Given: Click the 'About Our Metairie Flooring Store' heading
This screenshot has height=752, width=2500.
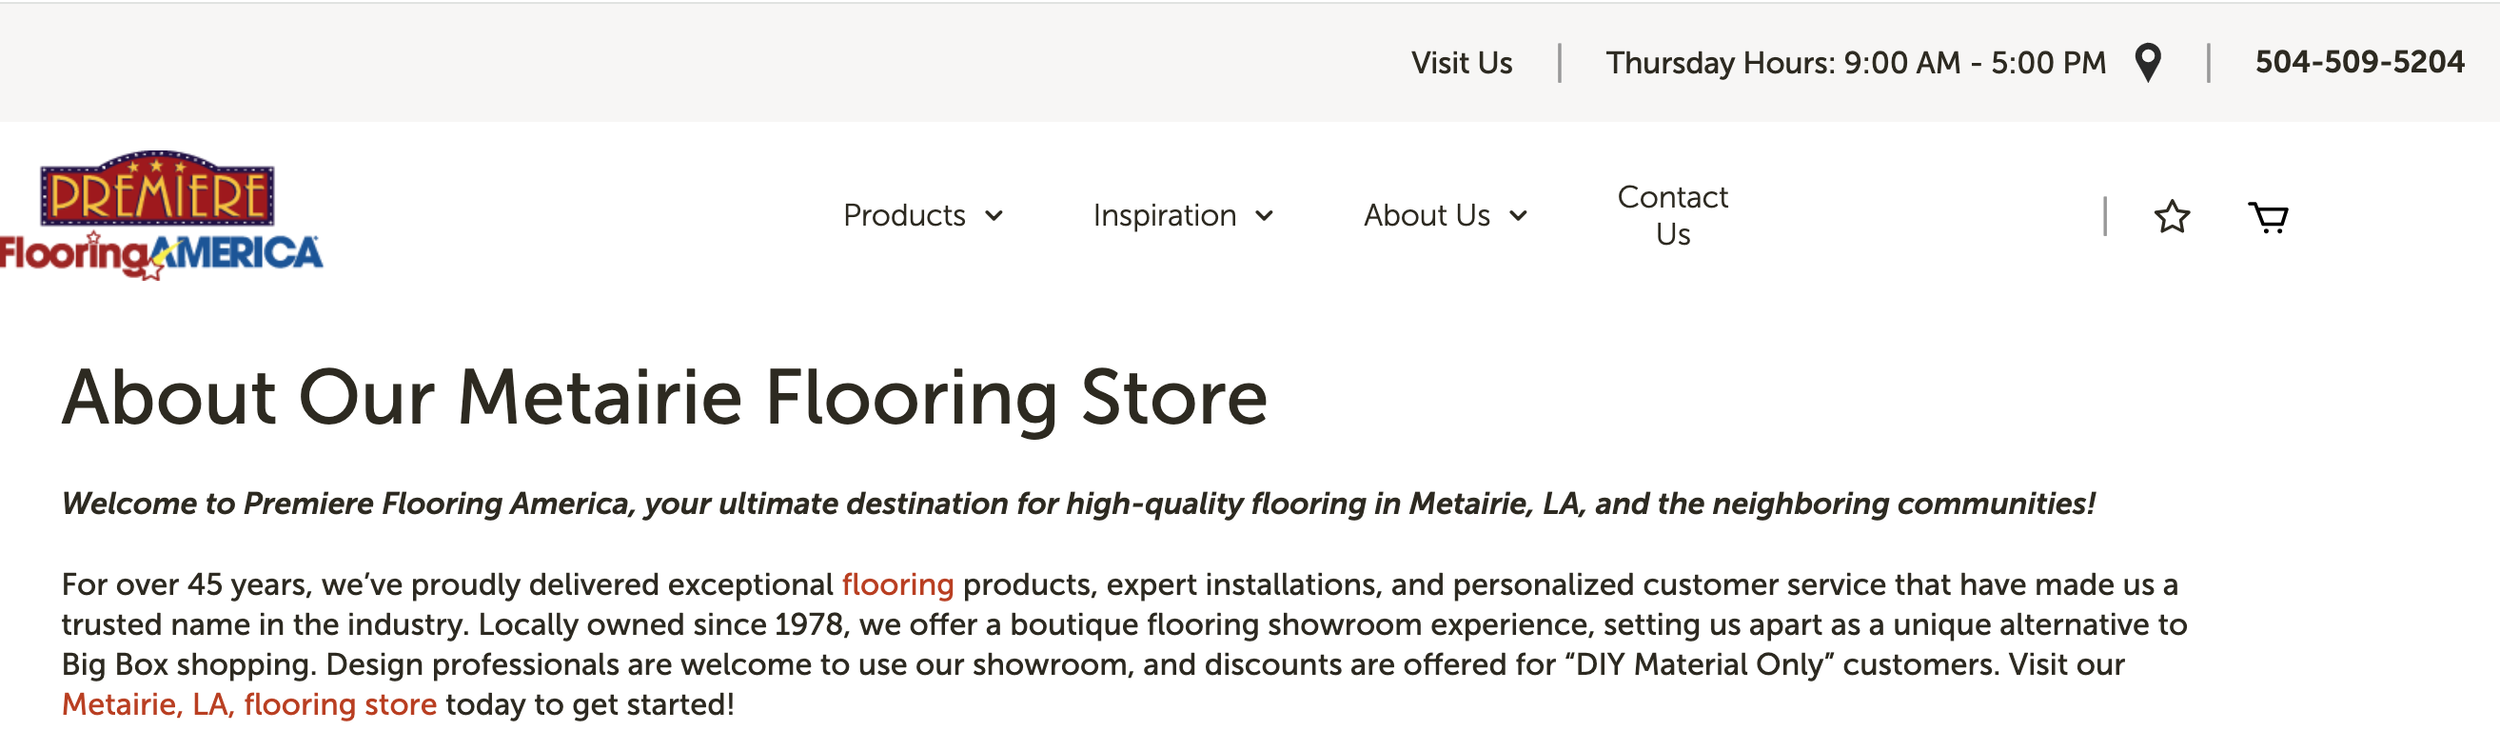Looking at the screenshot, I should 665,398.
